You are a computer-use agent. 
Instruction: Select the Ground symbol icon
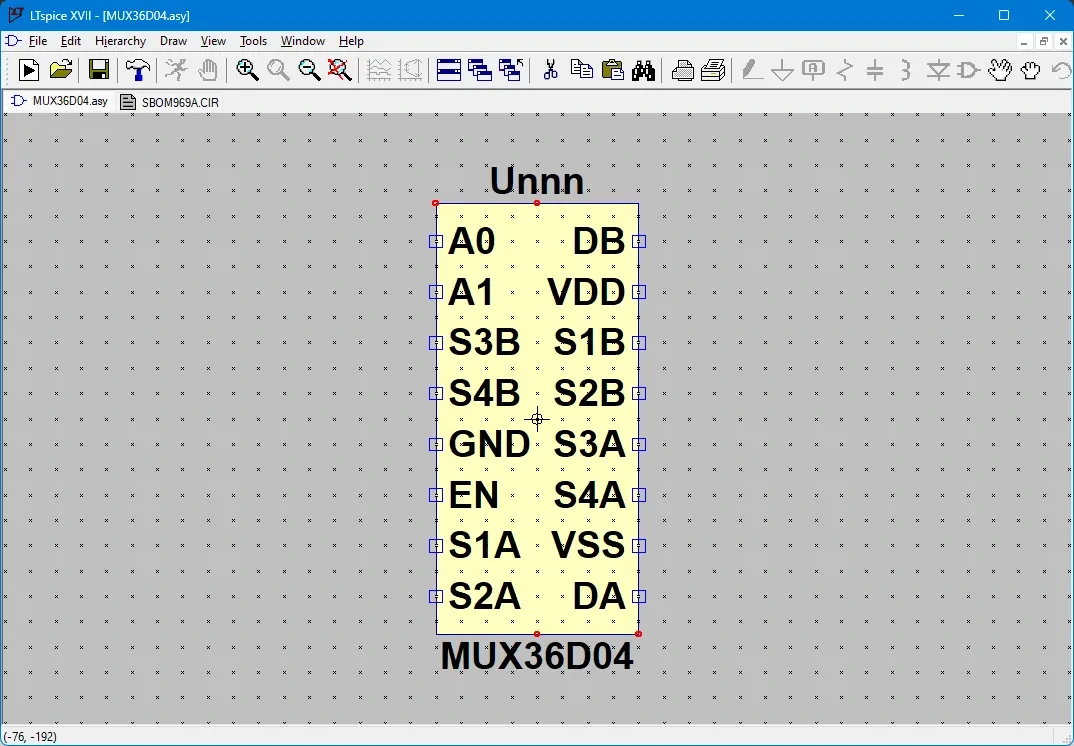(x=782, y=70)
